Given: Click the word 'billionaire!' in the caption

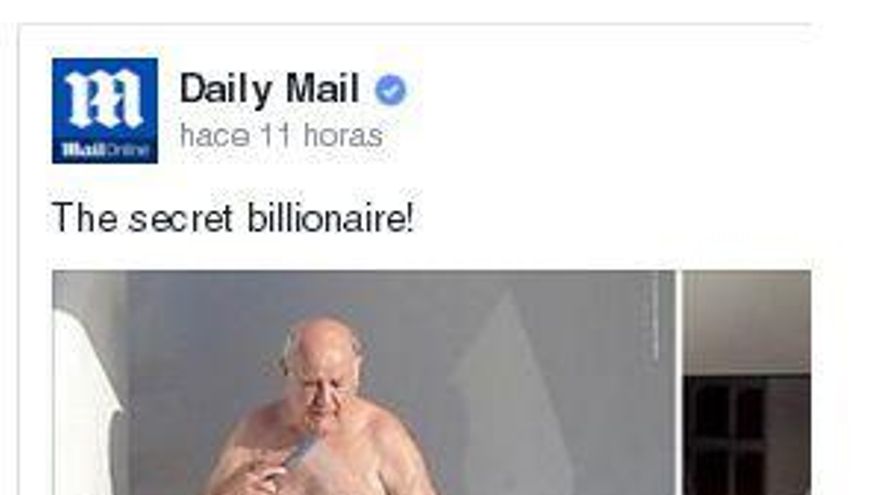Looking at the screenshot, I should (331, 218).
